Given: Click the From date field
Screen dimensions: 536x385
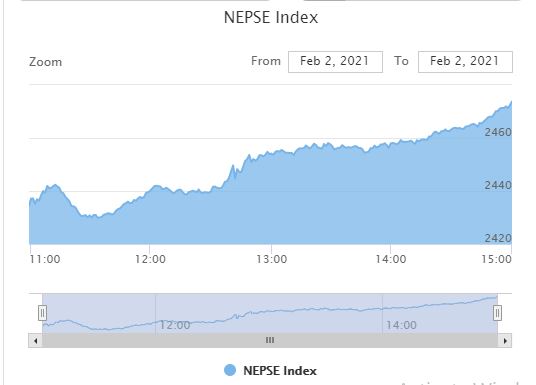Looking at the screenshot, I should (335, 62).
